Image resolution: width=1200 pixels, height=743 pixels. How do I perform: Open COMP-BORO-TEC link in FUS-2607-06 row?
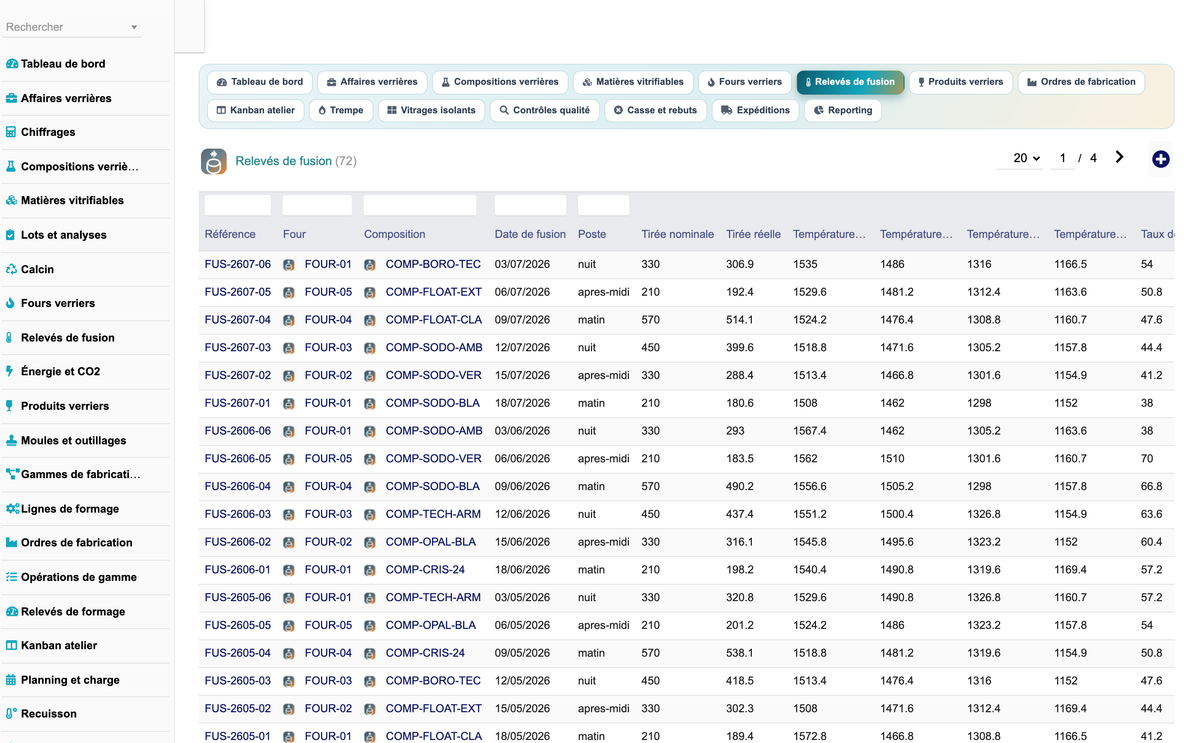click(433, 265)
